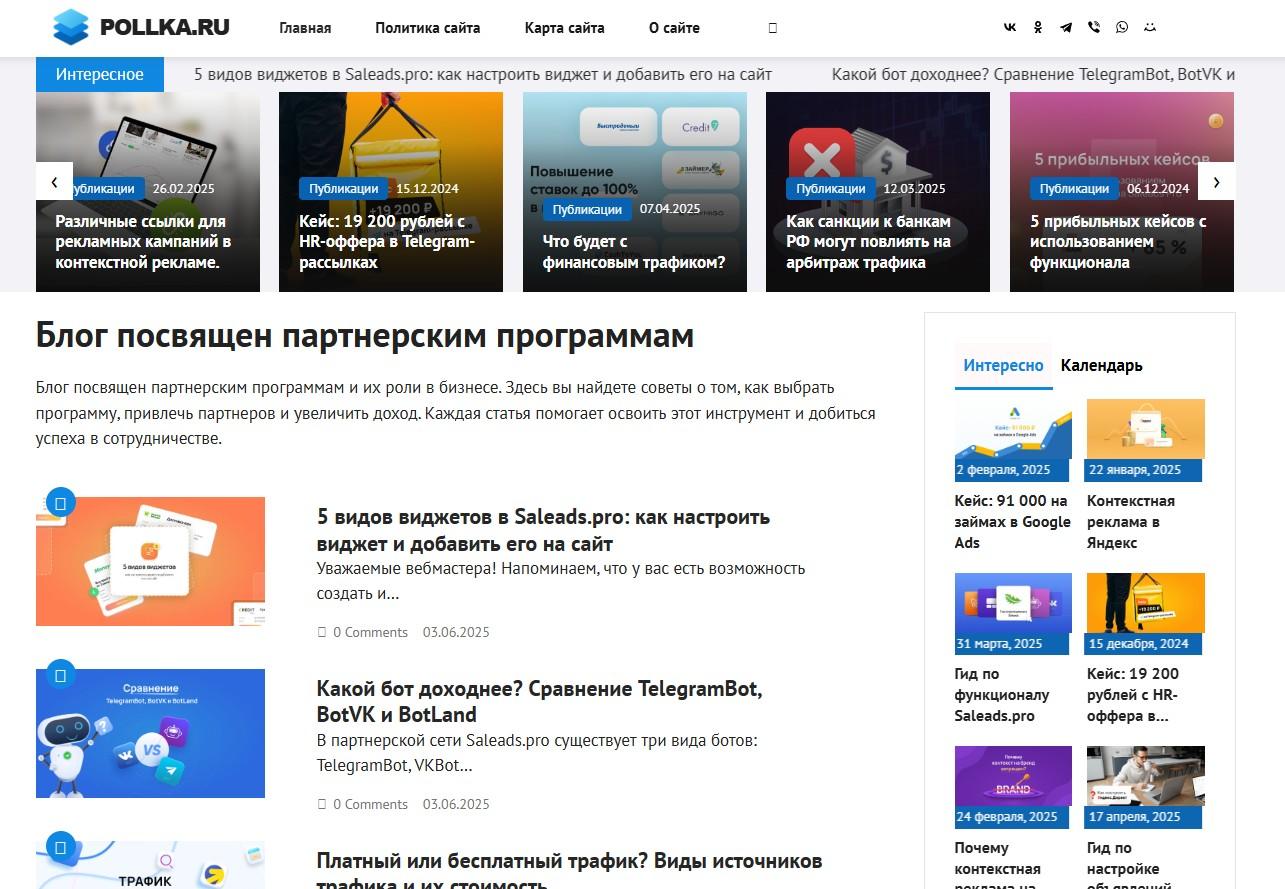
Task: Switch to the Интересно sidebar tab
Action: click(1004, 365)
